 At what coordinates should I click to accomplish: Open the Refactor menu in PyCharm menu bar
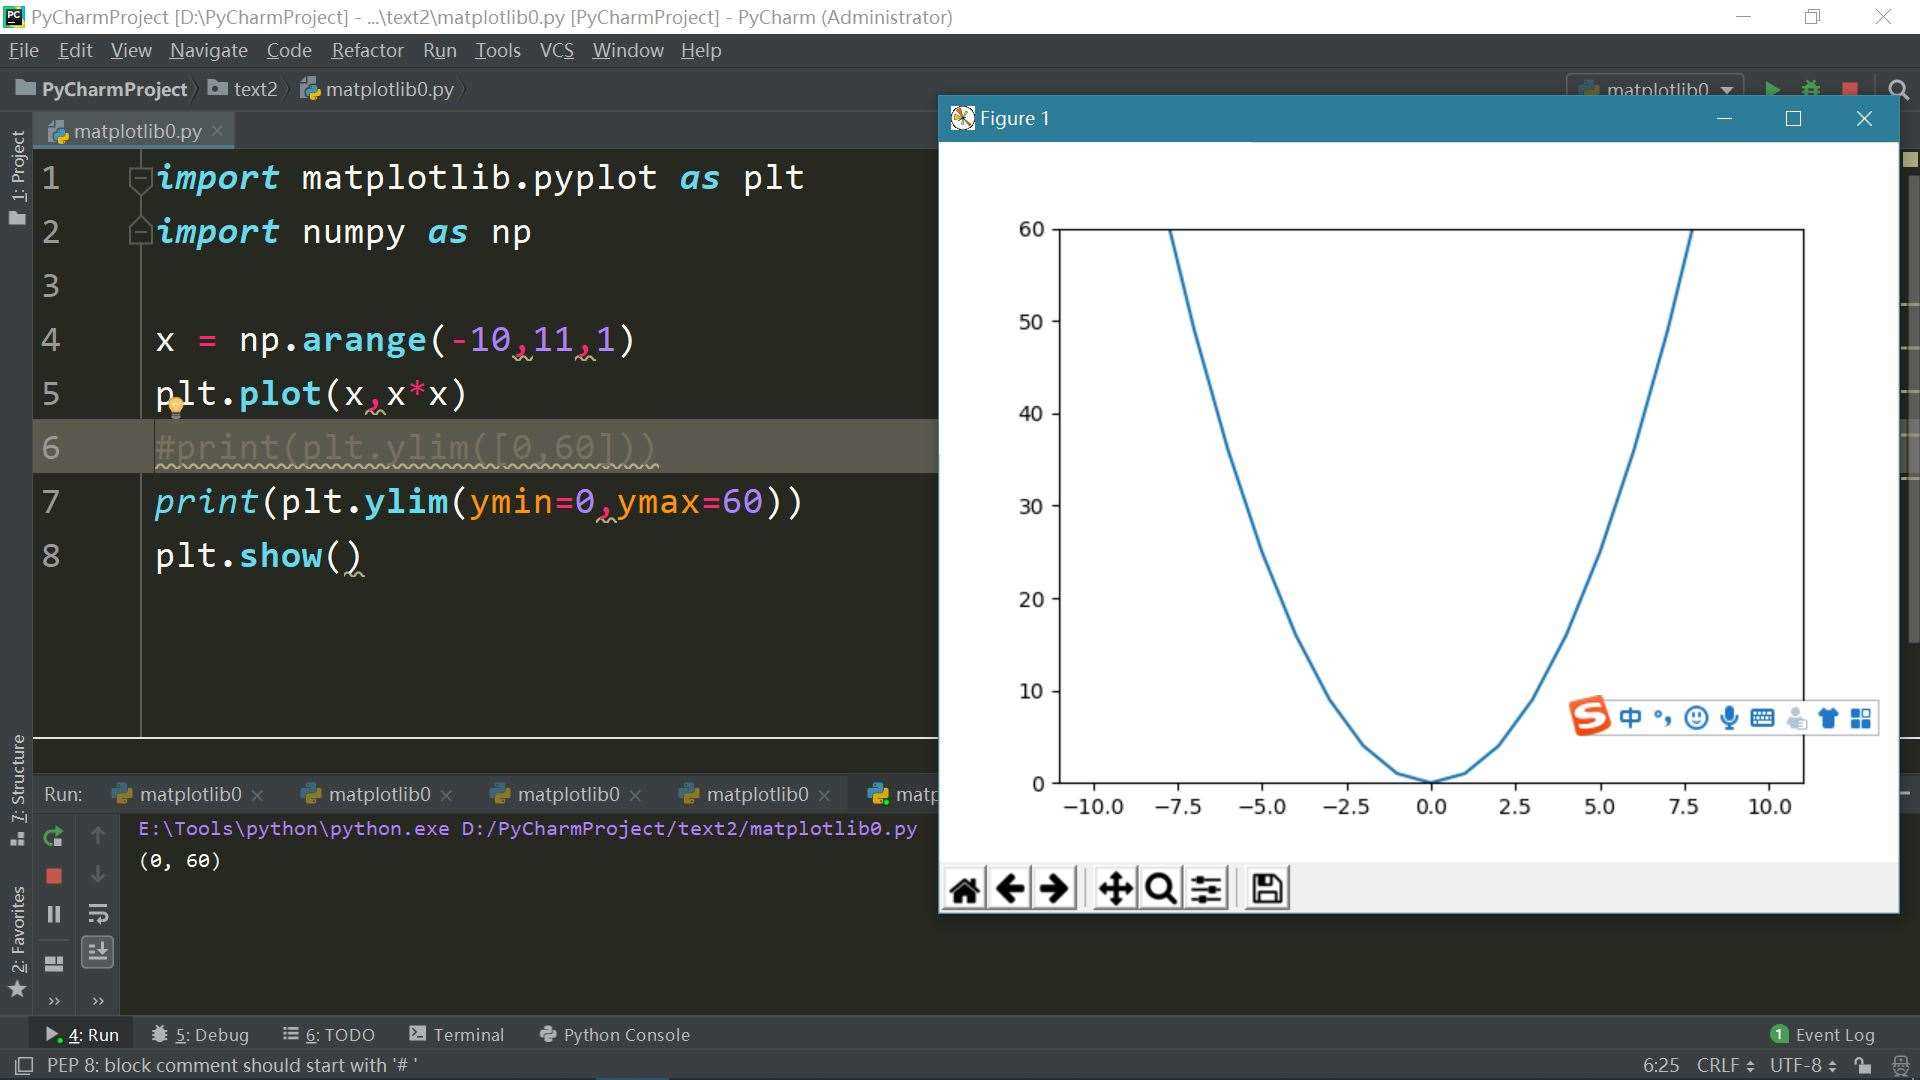367,49
